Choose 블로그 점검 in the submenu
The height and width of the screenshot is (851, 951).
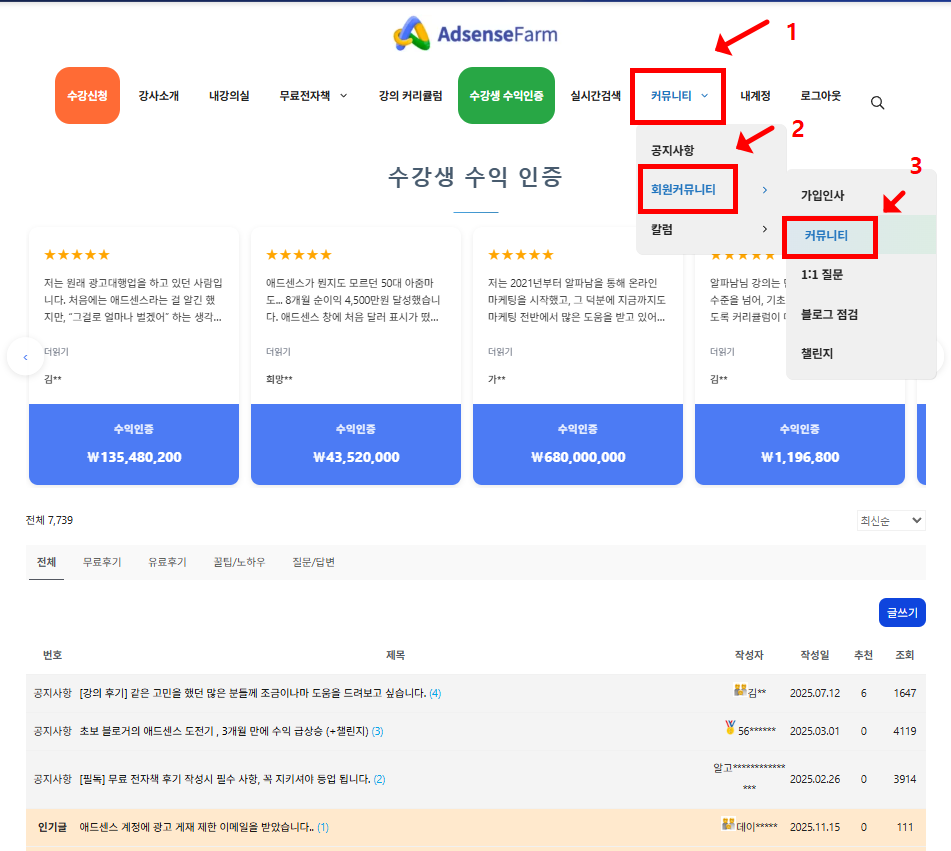(829, 314)
